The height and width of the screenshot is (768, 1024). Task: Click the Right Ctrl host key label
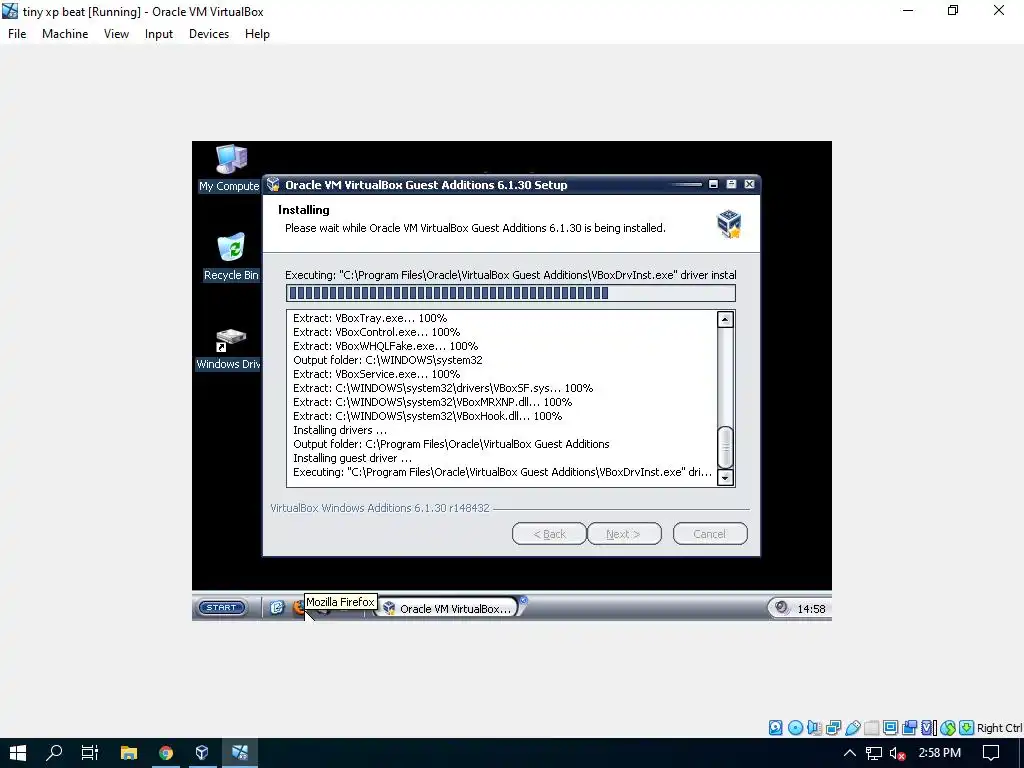pos(999,728)
